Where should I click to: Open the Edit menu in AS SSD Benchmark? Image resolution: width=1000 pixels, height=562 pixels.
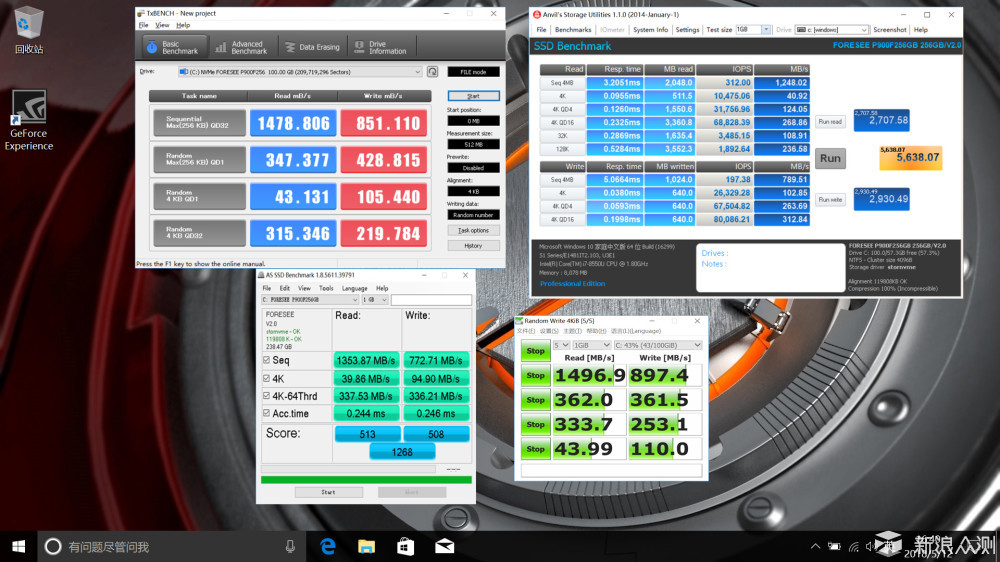(x=284, y=288)
